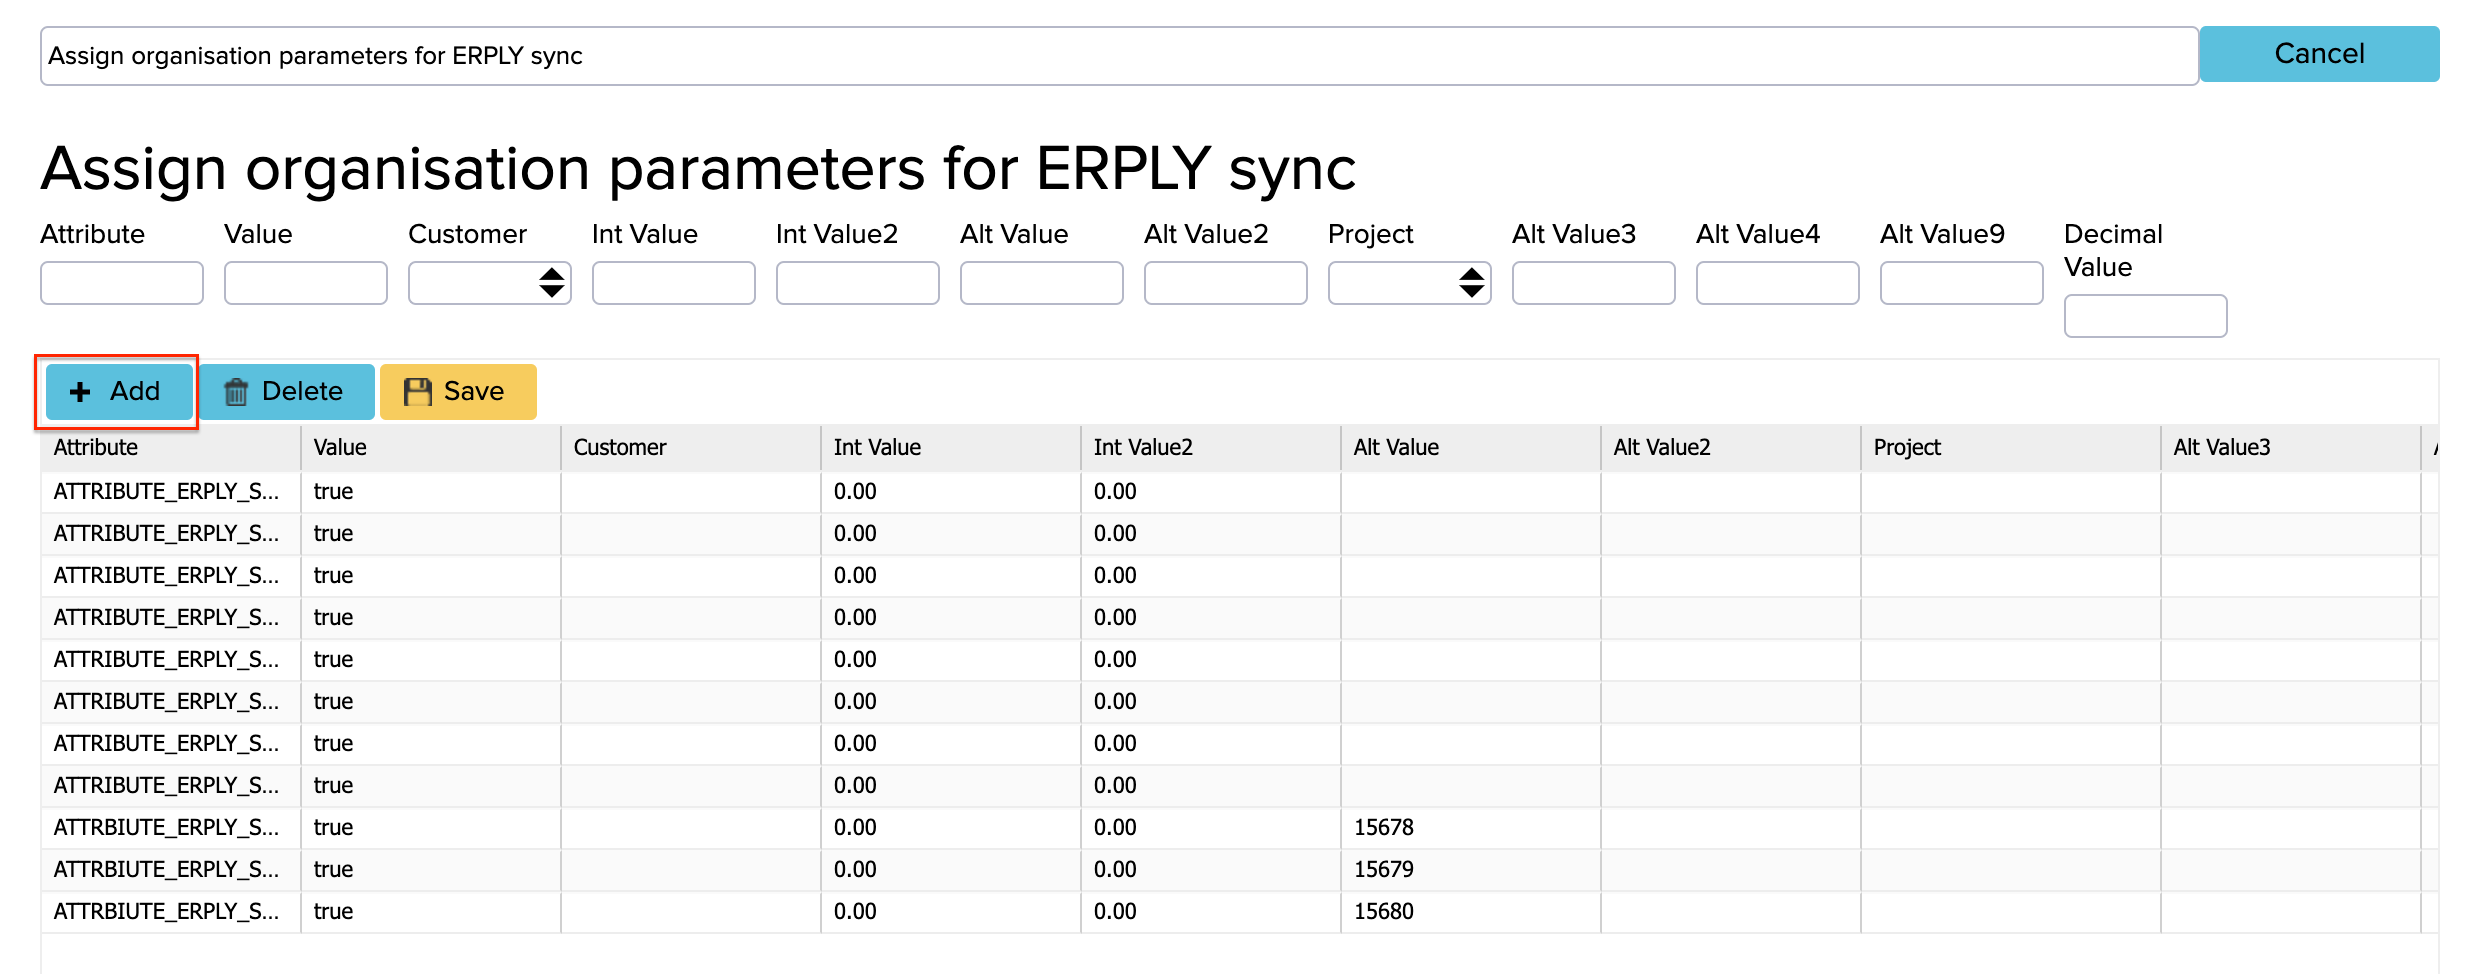The image size is (2466, 974).
Task: Click the search box at top
Action: pyautogui.click(x=1118, y=56)
